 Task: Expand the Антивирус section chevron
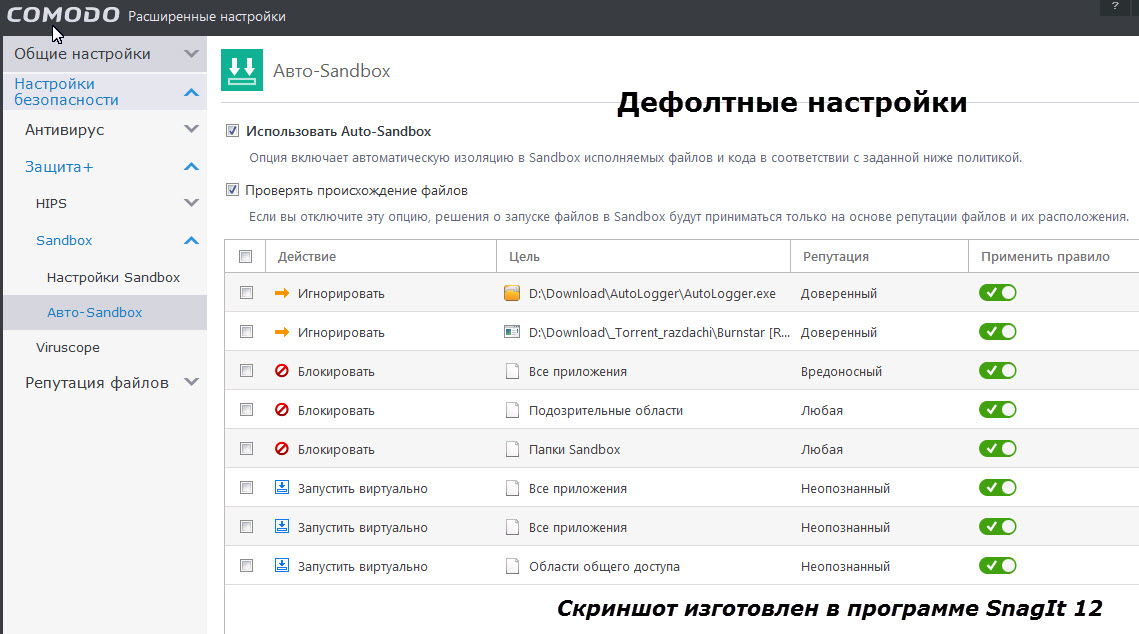pos(191,129)
